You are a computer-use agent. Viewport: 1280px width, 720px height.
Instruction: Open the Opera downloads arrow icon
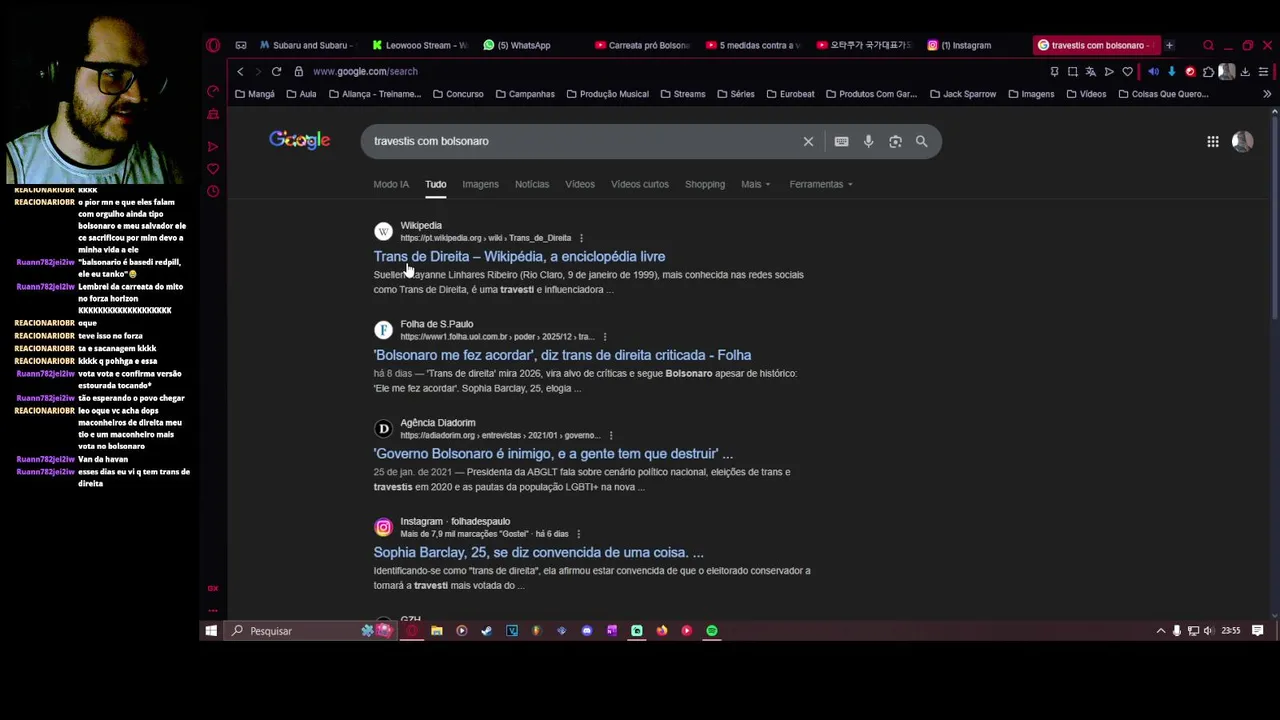pyautogui.click(x=1245, y=72)
